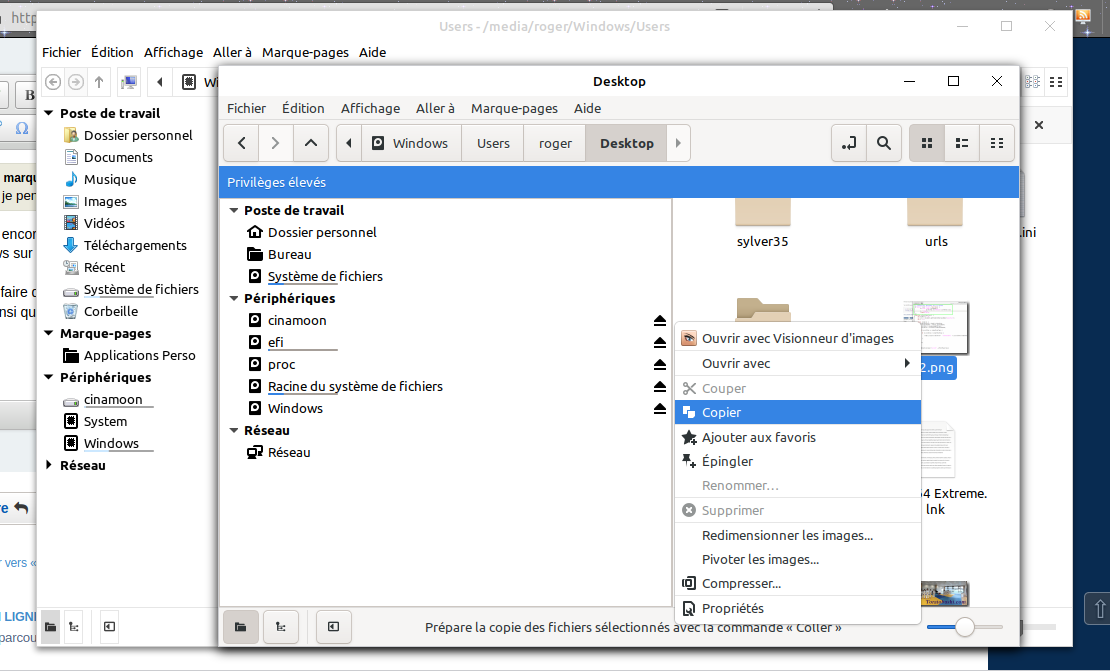Viewport: 1110px width, 671px height.
Task: Adjust the zoom slider in status bar
Action: coord(964,627)
